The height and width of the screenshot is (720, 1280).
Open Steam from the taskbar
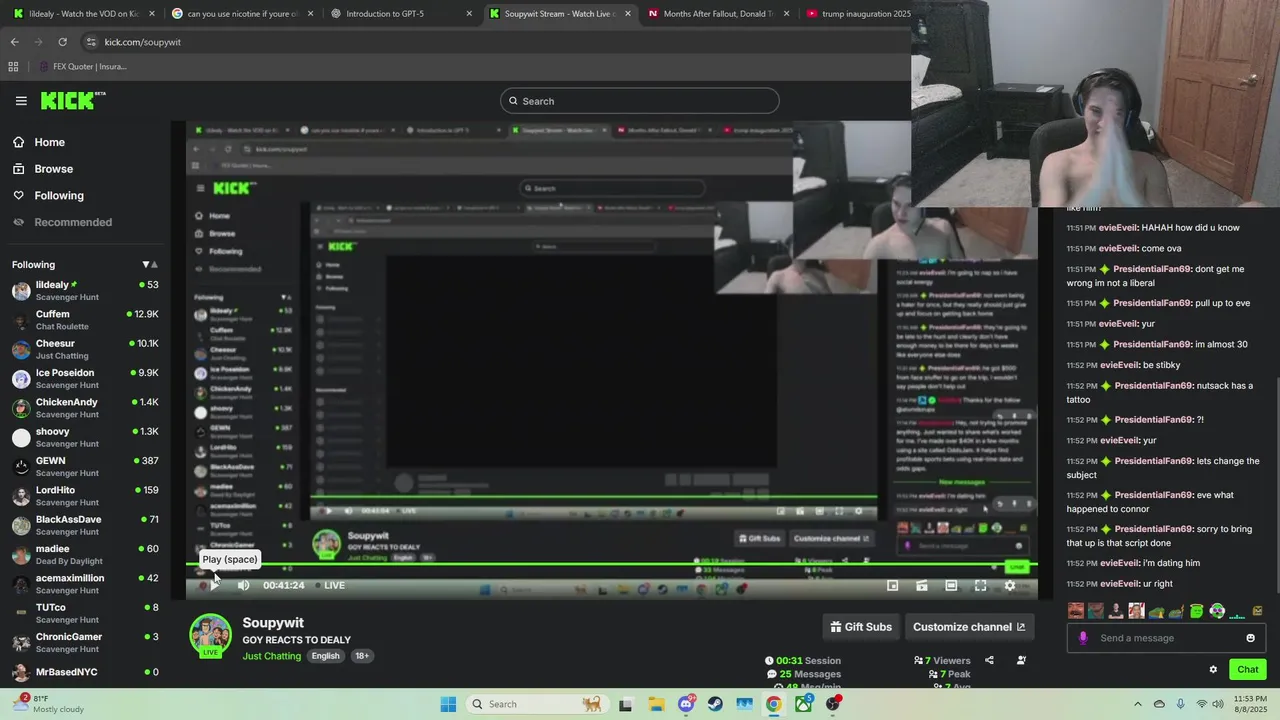pos(715,704)
